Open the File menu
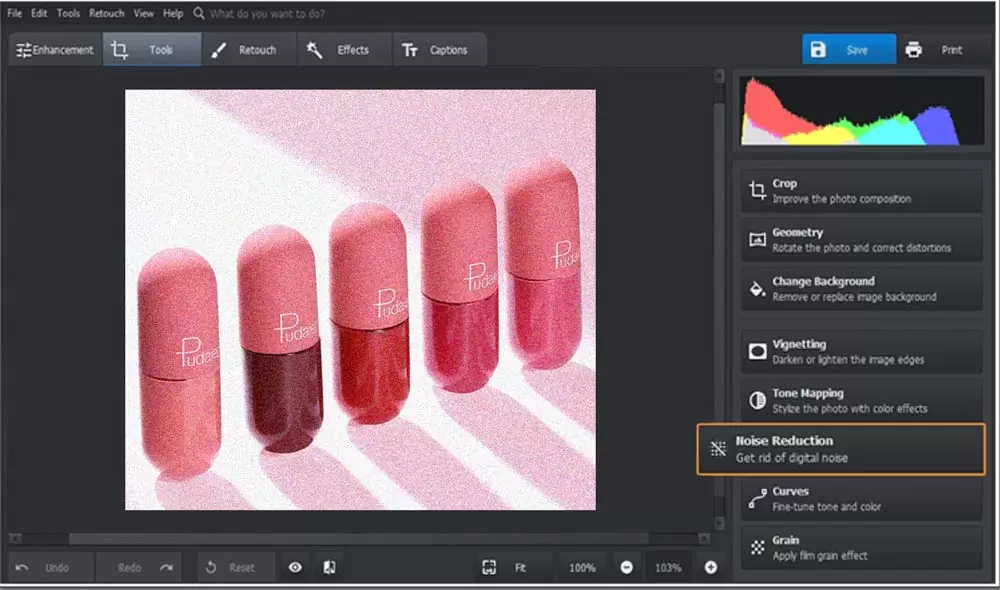The width and height of the screenshot is (1000, 590). coord(15,13)
